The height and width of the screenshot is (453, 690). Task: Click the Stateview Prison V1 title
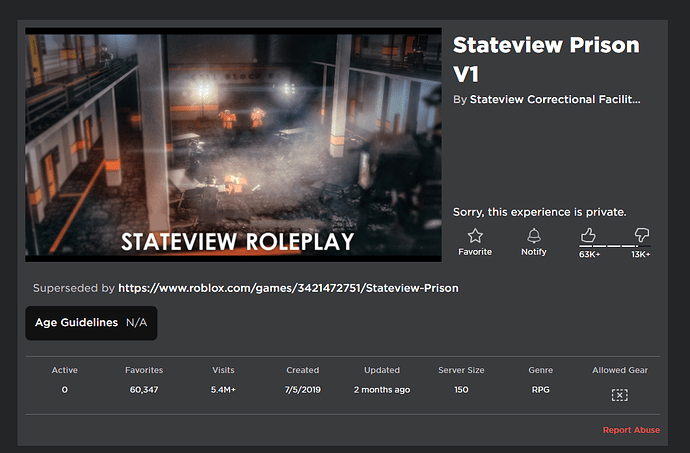(x=546, y=59)
